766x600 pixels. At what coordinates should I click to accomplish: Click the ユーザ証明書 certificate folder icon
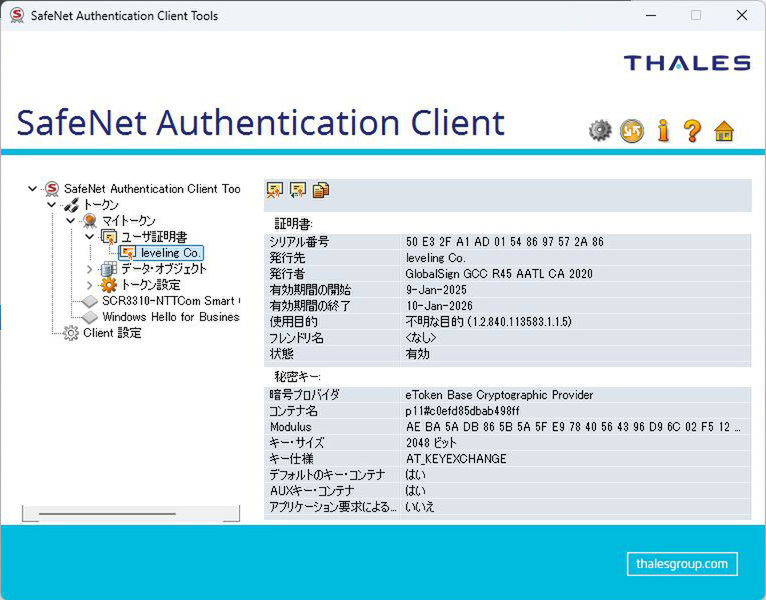click(109, 237)
